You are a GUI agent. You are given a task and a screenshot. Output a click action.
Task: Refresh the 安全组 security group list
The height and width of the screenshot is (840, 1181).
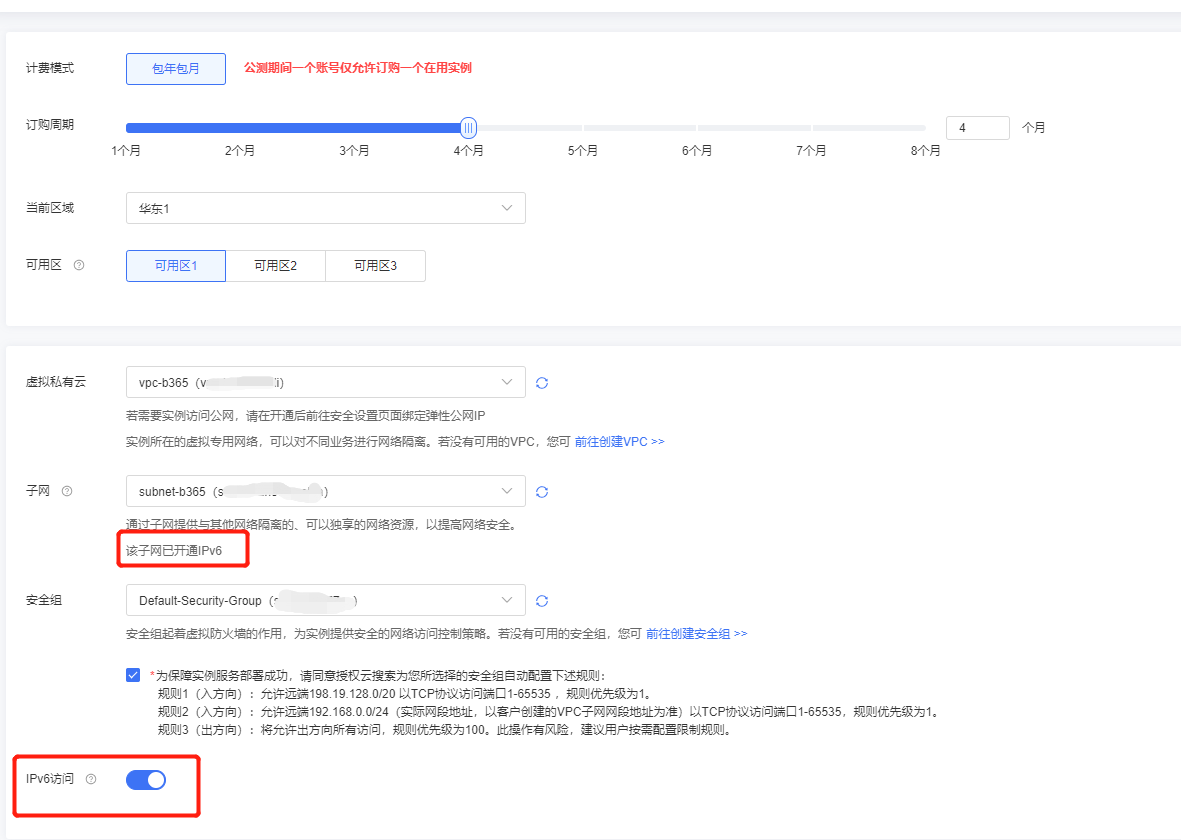coord(542,601)
